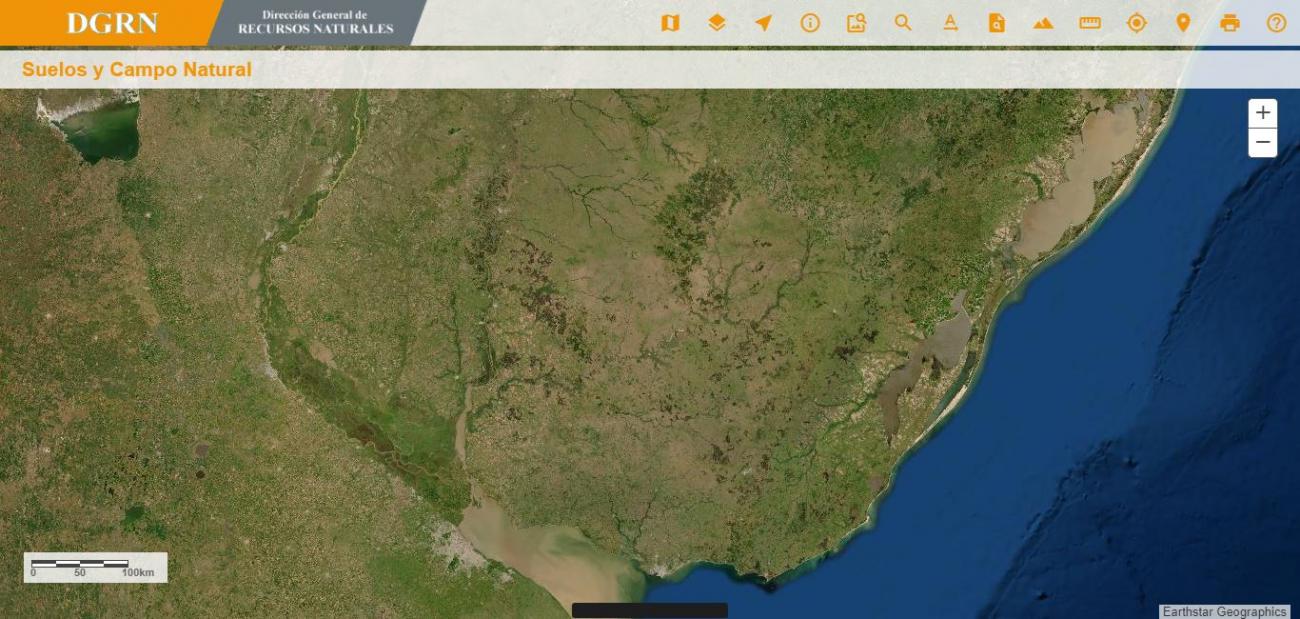
Task: Open the print tool
Action: pyautogui.click(x=1230, y=22)
